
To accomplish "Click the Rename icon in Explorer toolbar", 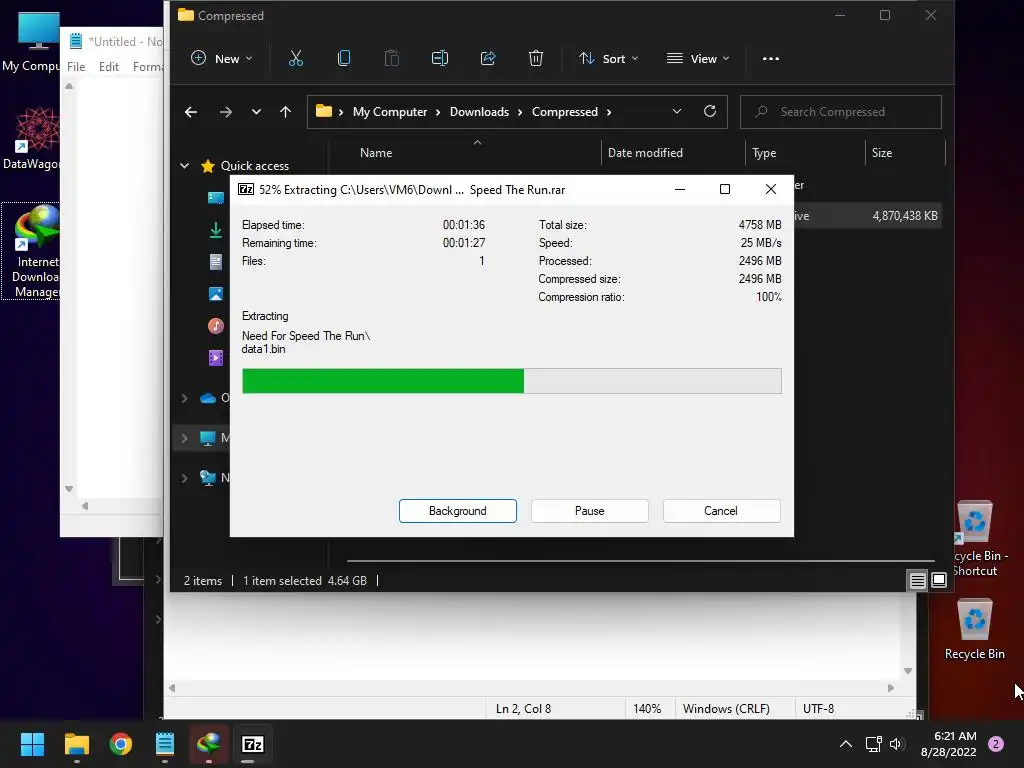I will (x=440, y=59).
